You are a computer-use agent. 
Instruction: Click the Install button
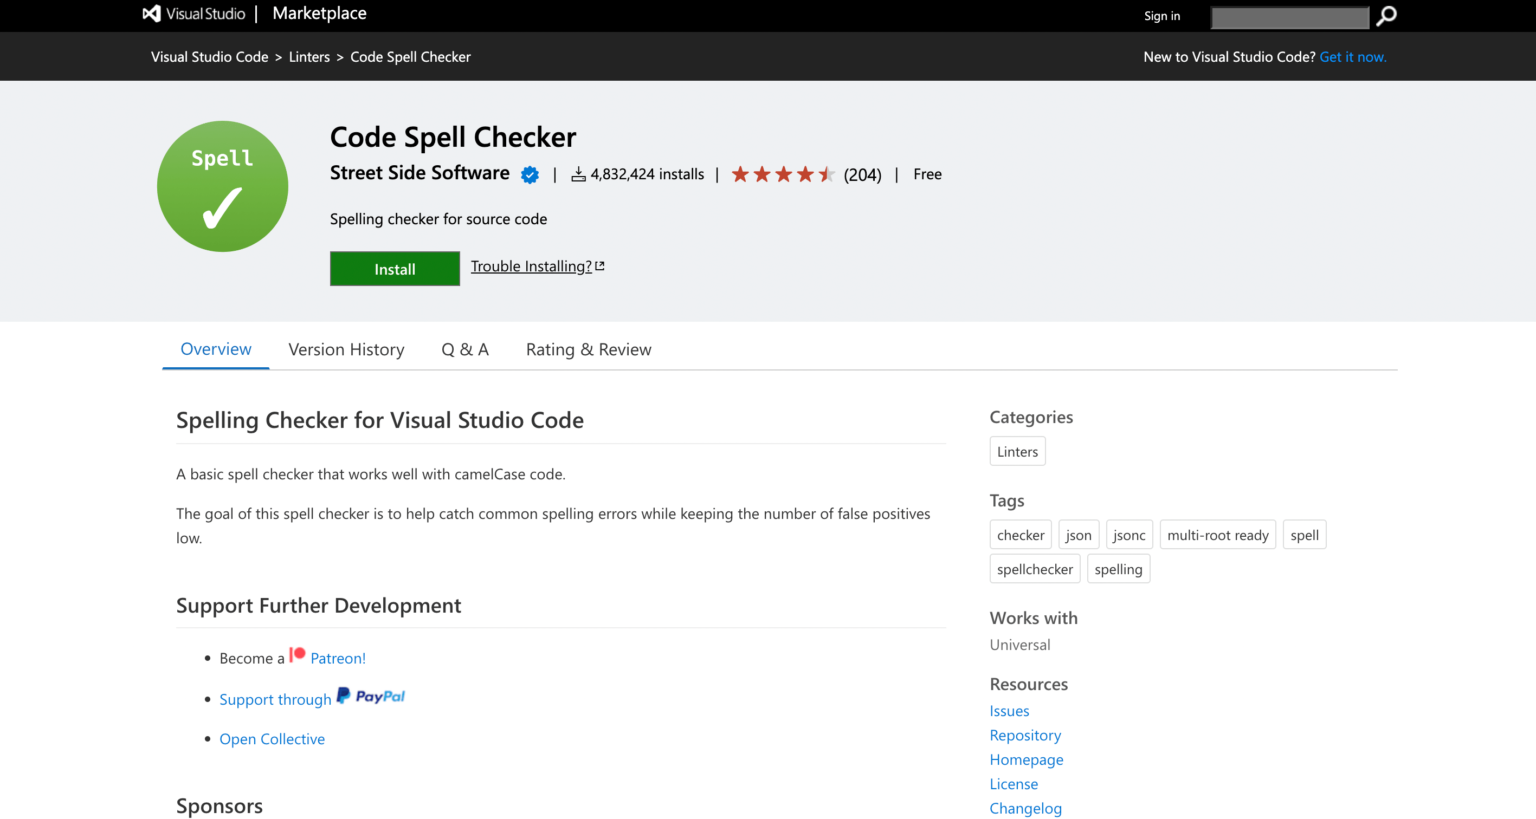[394, 268]
